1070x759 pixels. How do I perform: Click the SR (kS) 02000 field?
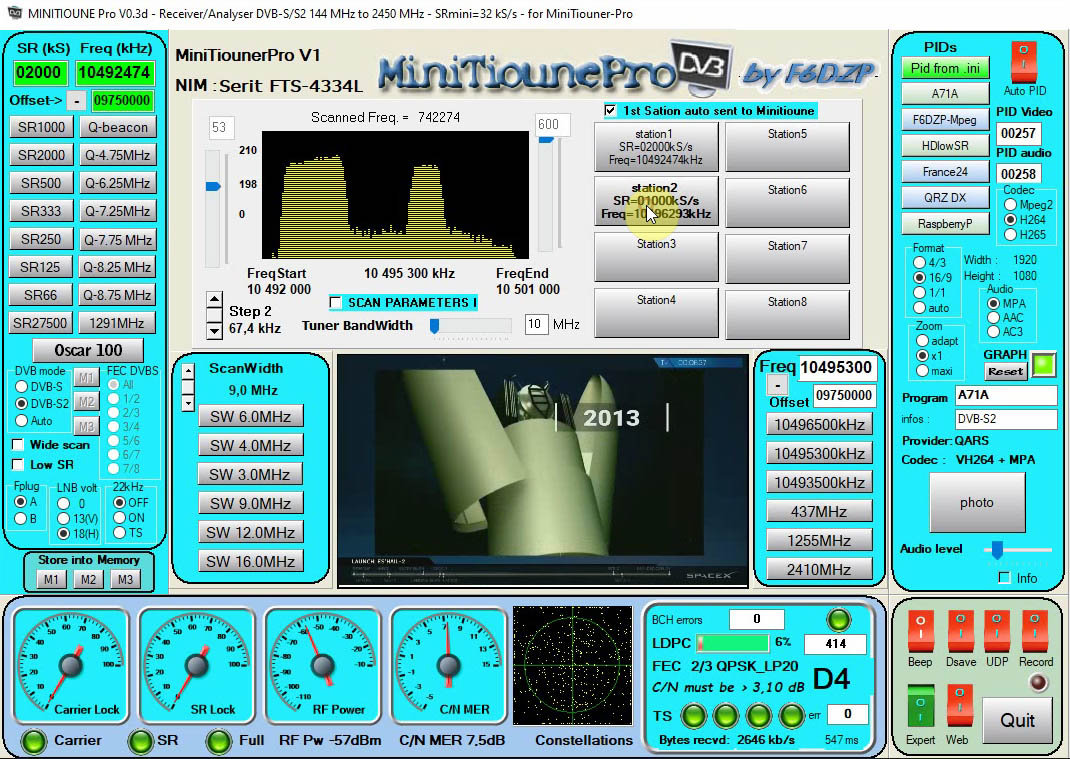pyautogui.click(x=39, y=73)
